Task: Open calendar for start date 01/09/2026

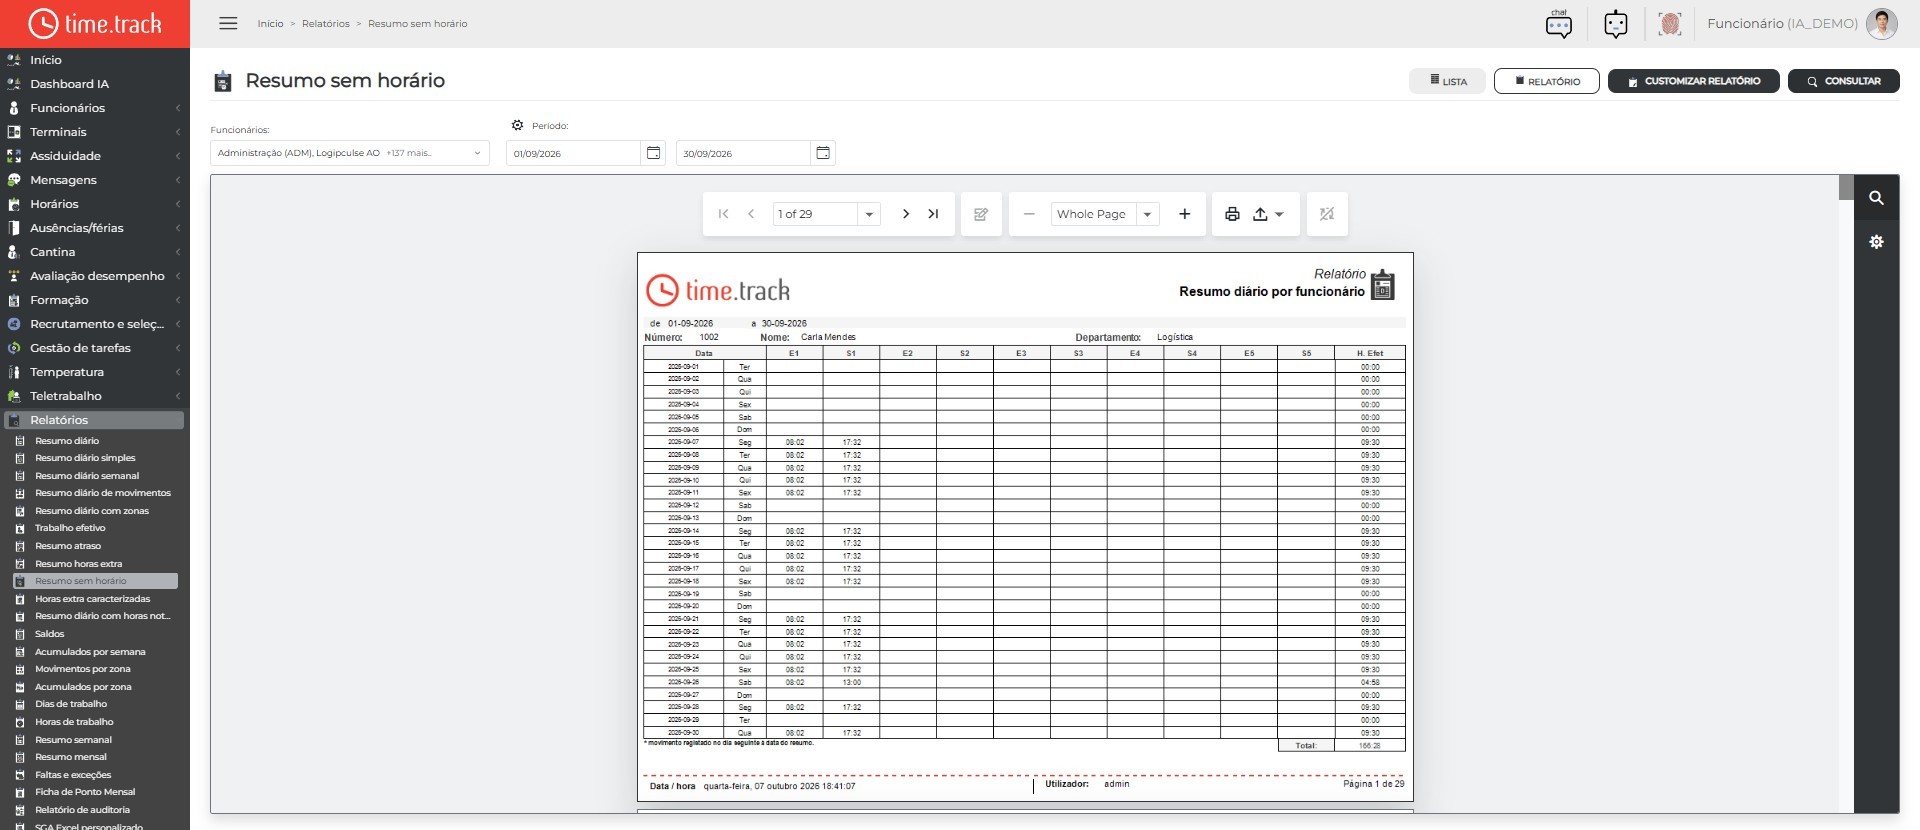Action: click(654, 153)
